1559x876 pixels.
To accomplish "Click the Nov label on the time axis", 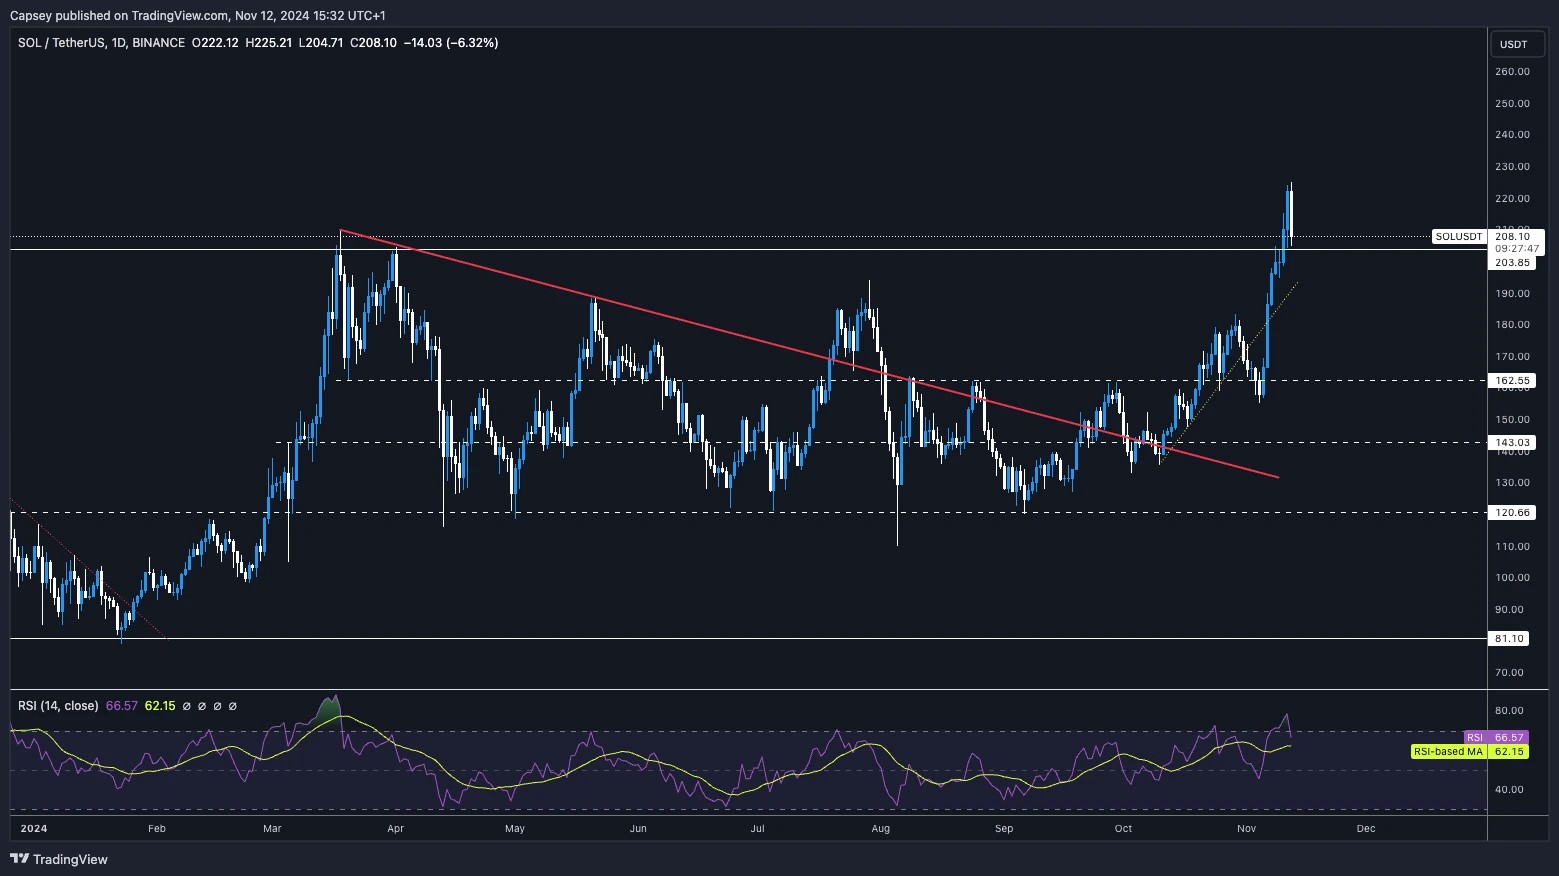I will tap(1245, 829).
